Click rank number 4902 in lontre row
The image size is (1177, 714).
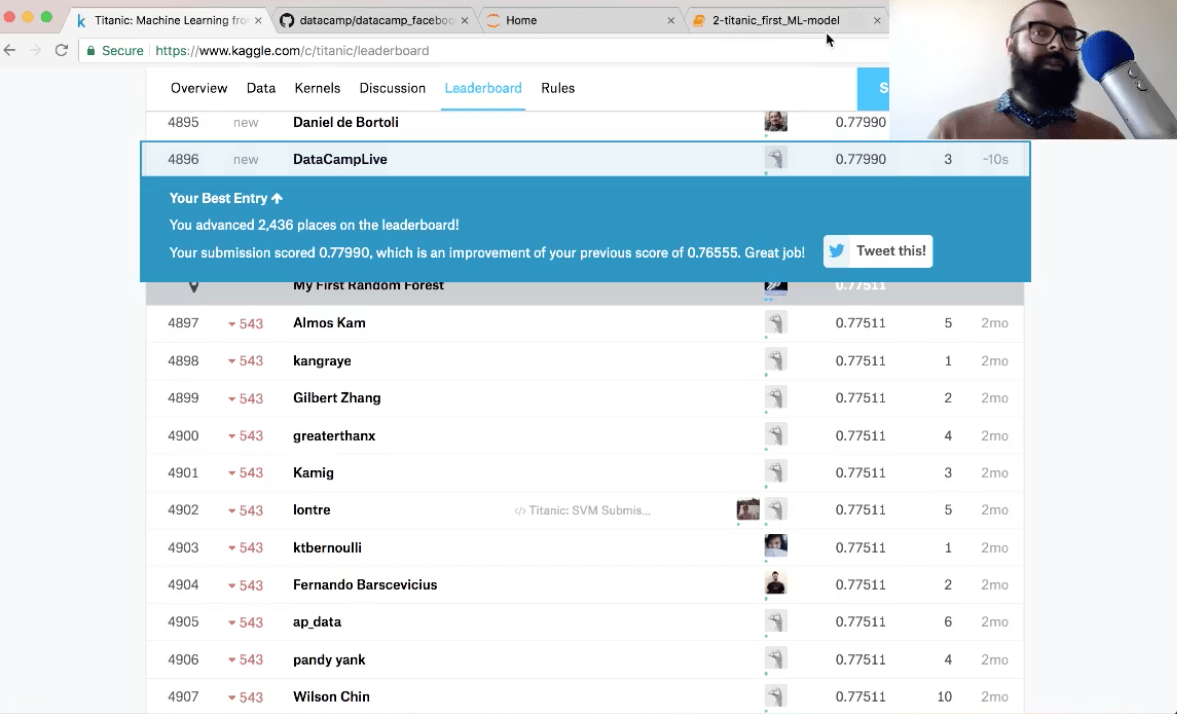pos(183,510)
